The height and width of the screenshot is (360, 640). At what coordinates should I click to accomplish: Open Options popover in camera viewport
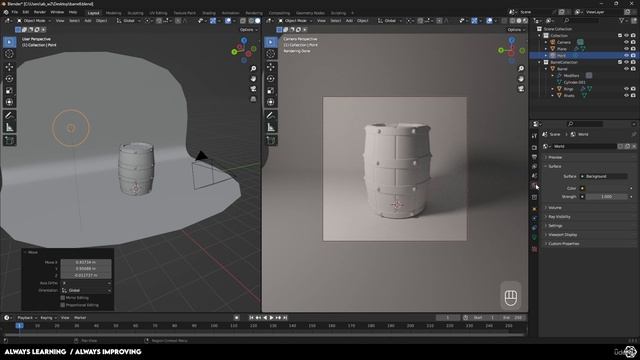tap(516, 30)
